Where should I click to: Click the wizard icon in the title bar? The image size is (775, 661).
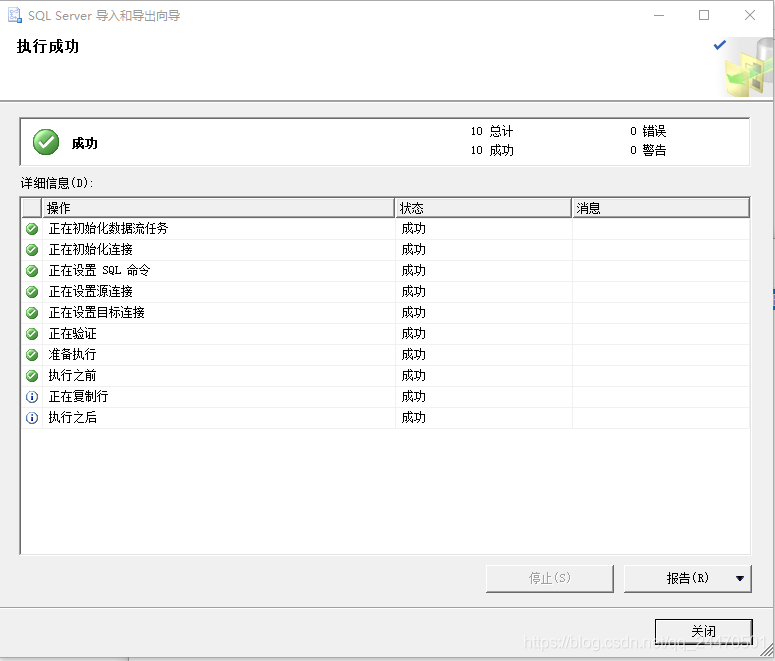click(x=15, y=16)
